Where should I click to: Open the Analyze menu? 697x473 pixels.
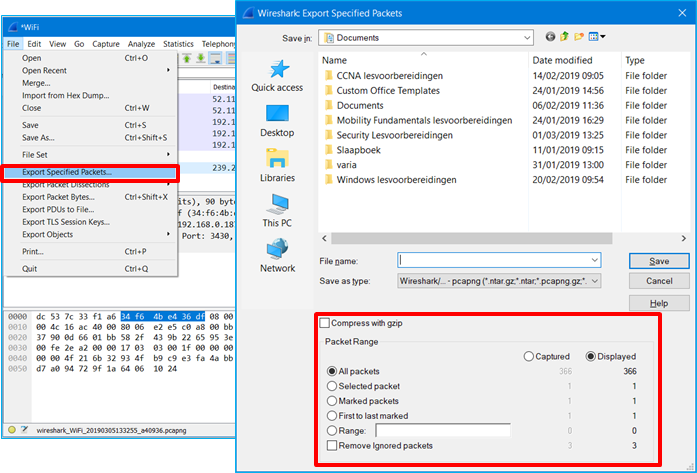click(141, 44)
